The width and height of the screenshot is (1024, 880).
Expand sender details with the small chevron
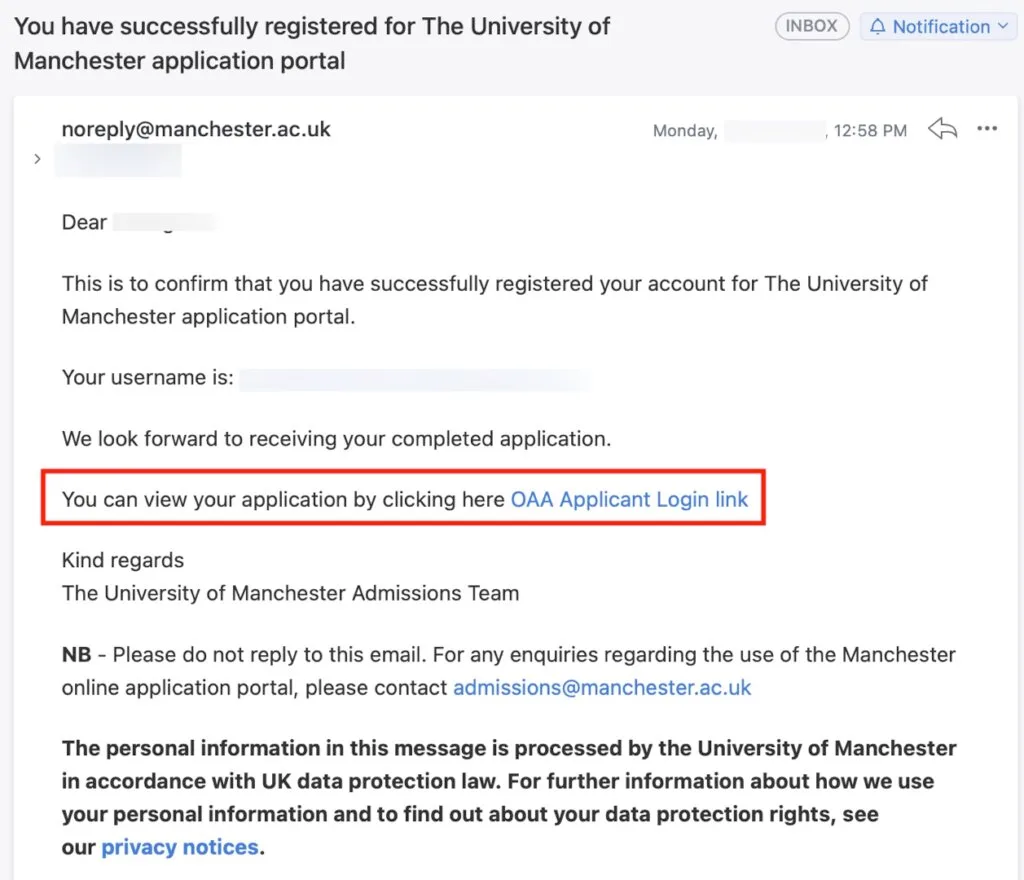tap(37, 159)
